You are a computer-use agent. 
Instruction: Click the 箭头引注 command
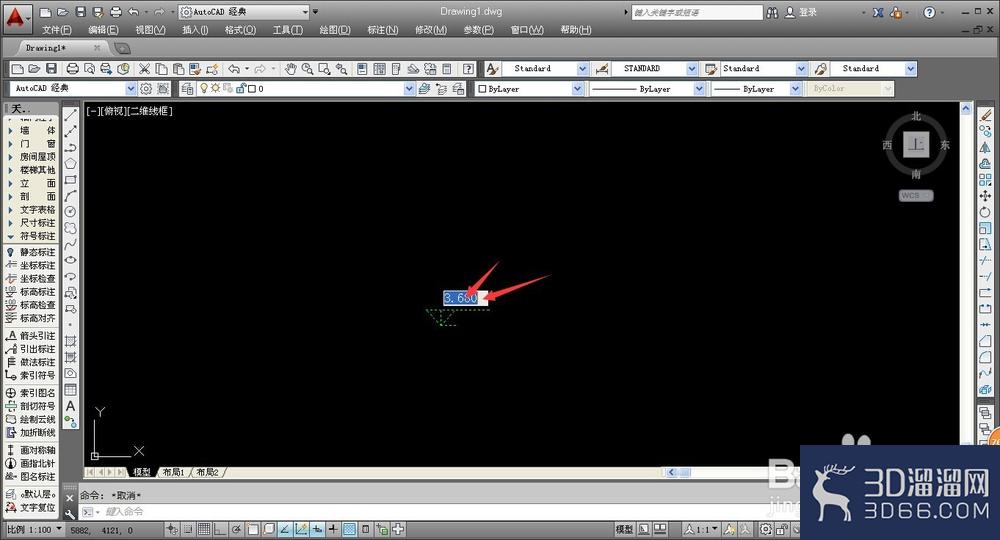tap(31, 336)
